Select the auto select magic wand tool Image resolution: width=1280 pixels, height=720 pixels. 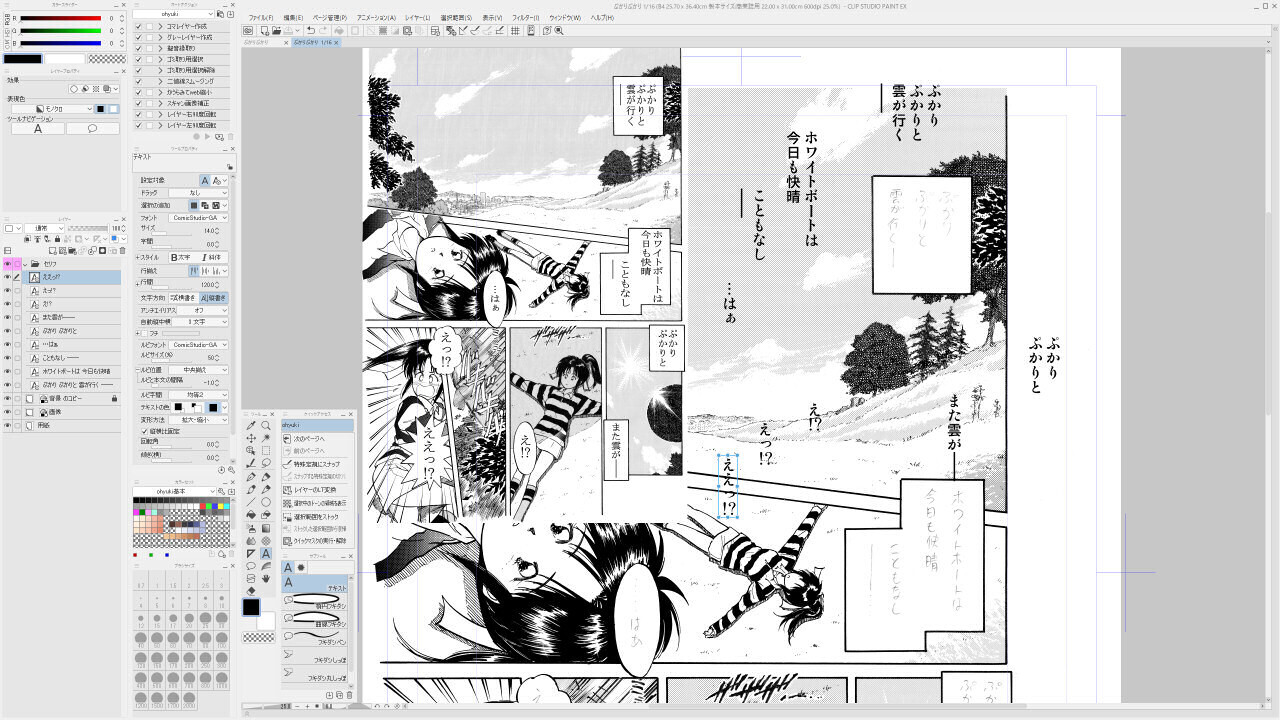click(x=266, y=438)
